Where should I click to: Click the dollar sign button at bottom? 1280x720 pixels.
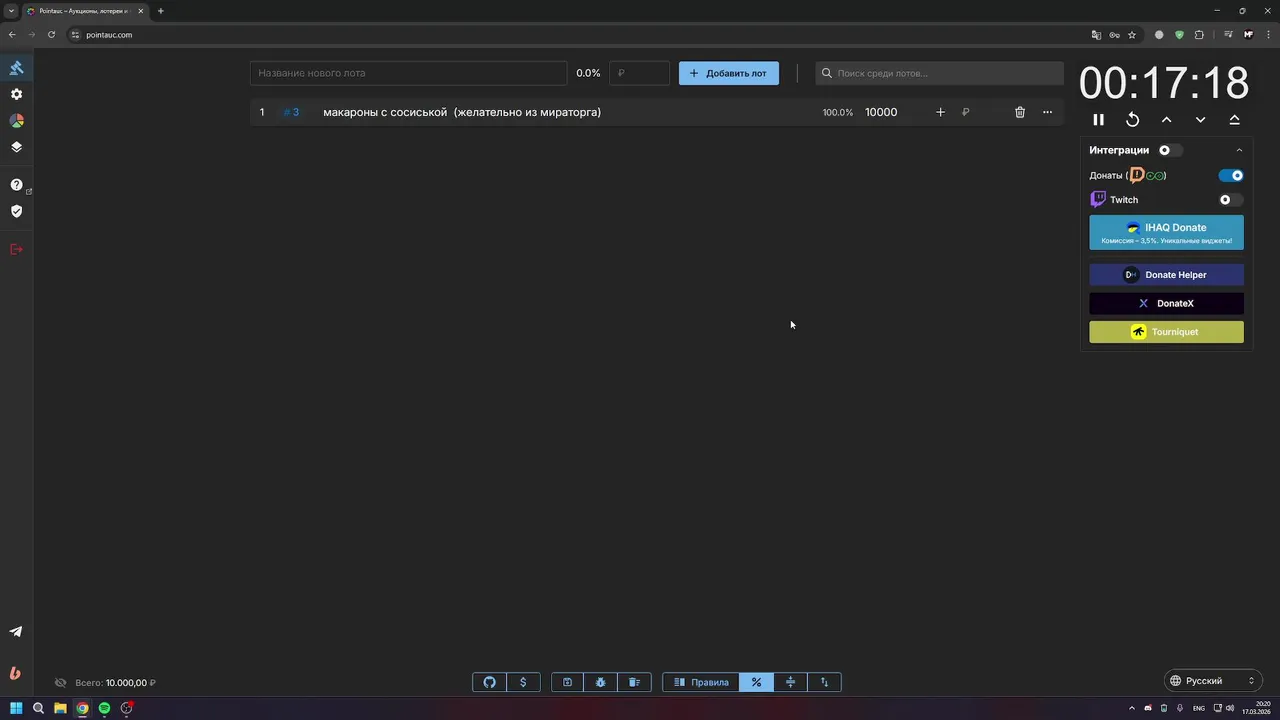pos(523,682)
